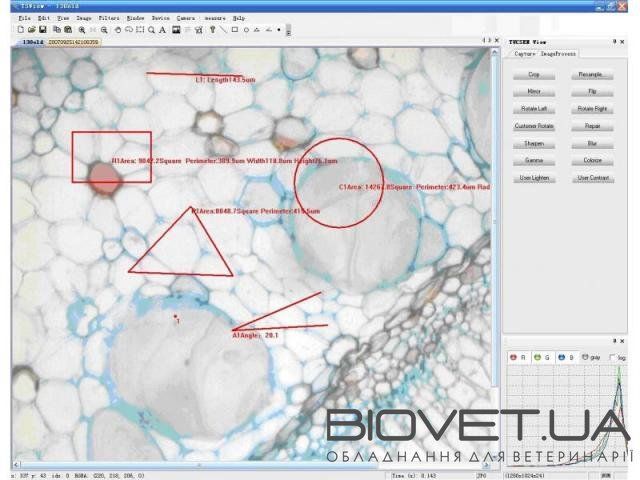
Task: Enable the log checkbox in histogram
Action: [x=612, y=358]
